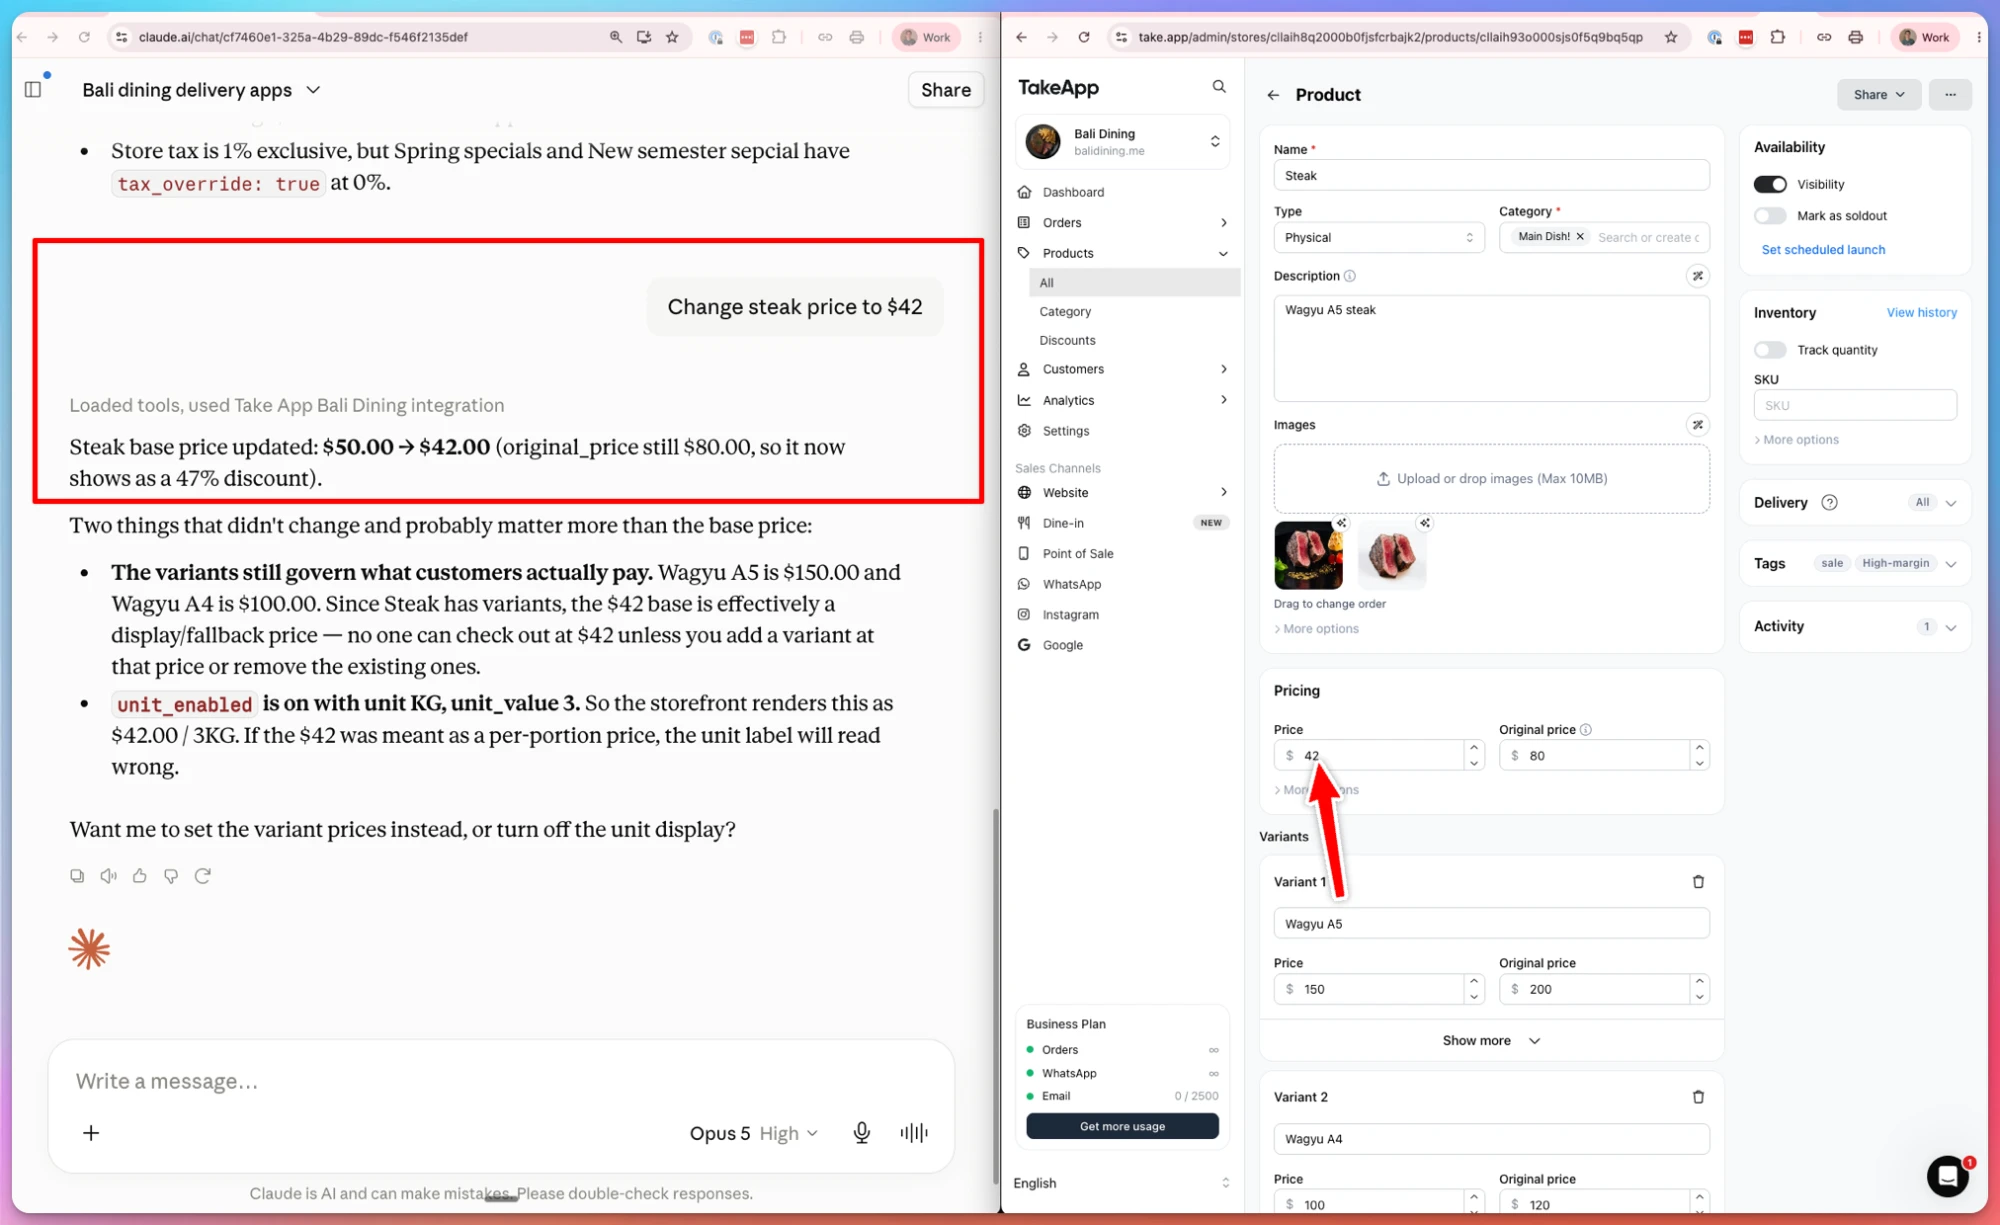Open Dashboard in TakeApp sidebar

point(1073,192)
